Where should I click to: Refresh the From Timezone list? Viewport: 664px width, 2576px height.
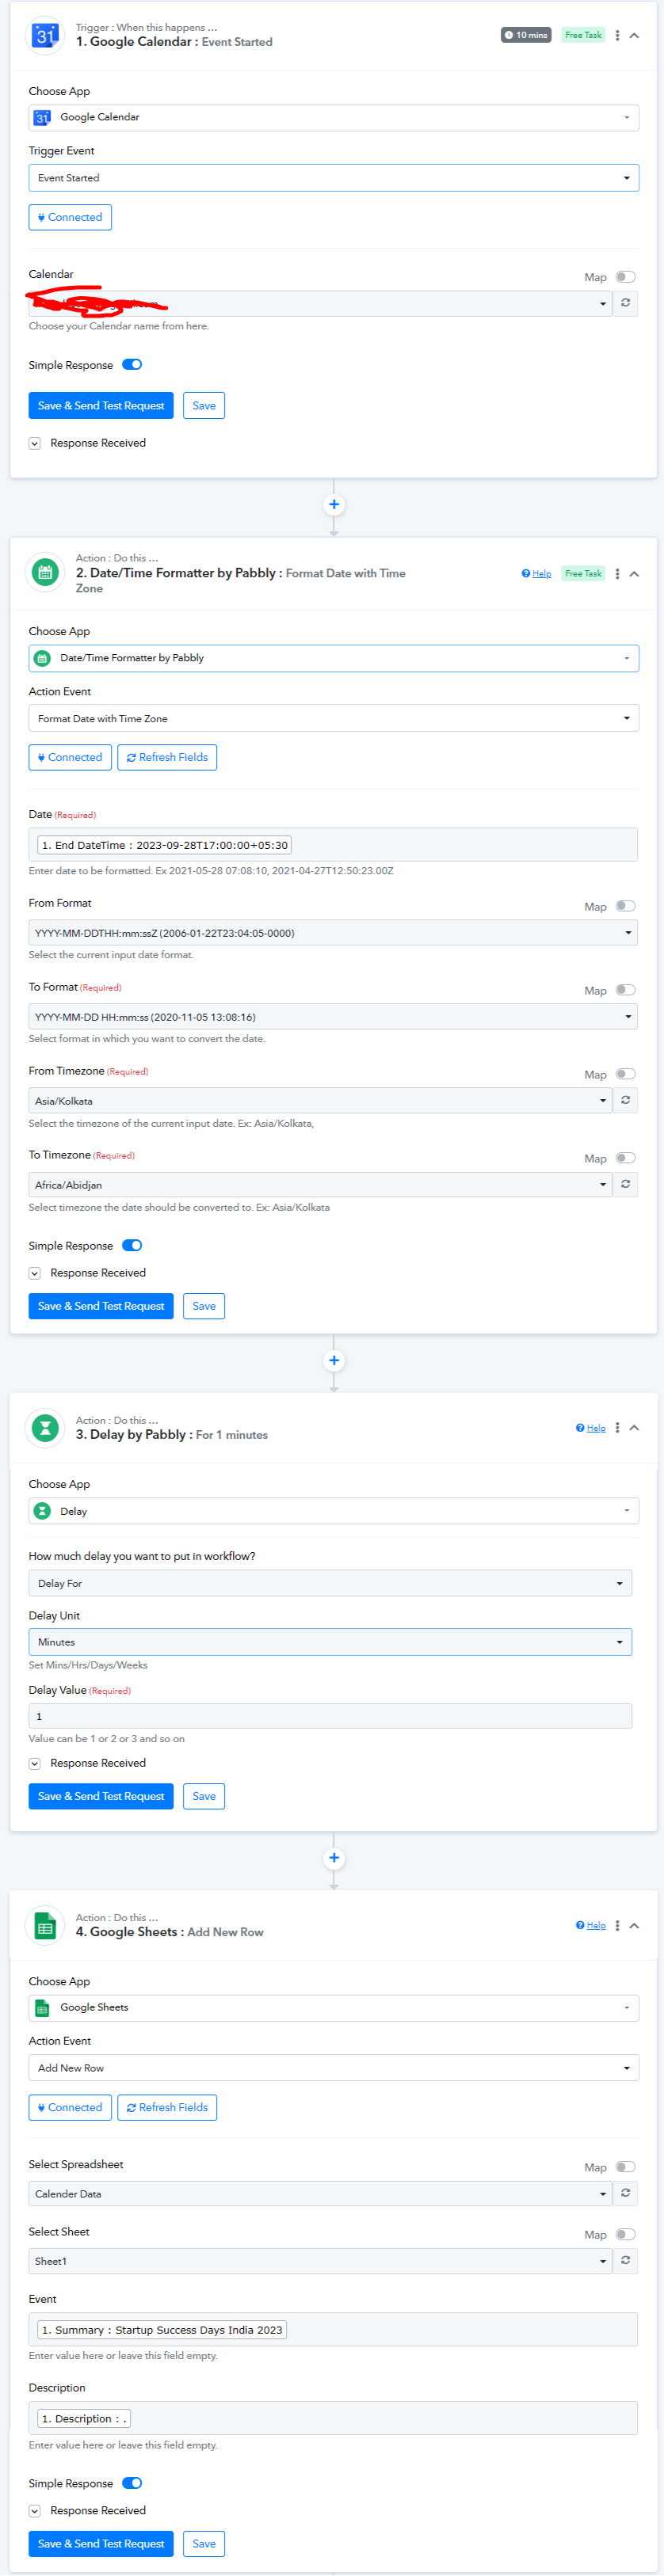coord(626,1100)
